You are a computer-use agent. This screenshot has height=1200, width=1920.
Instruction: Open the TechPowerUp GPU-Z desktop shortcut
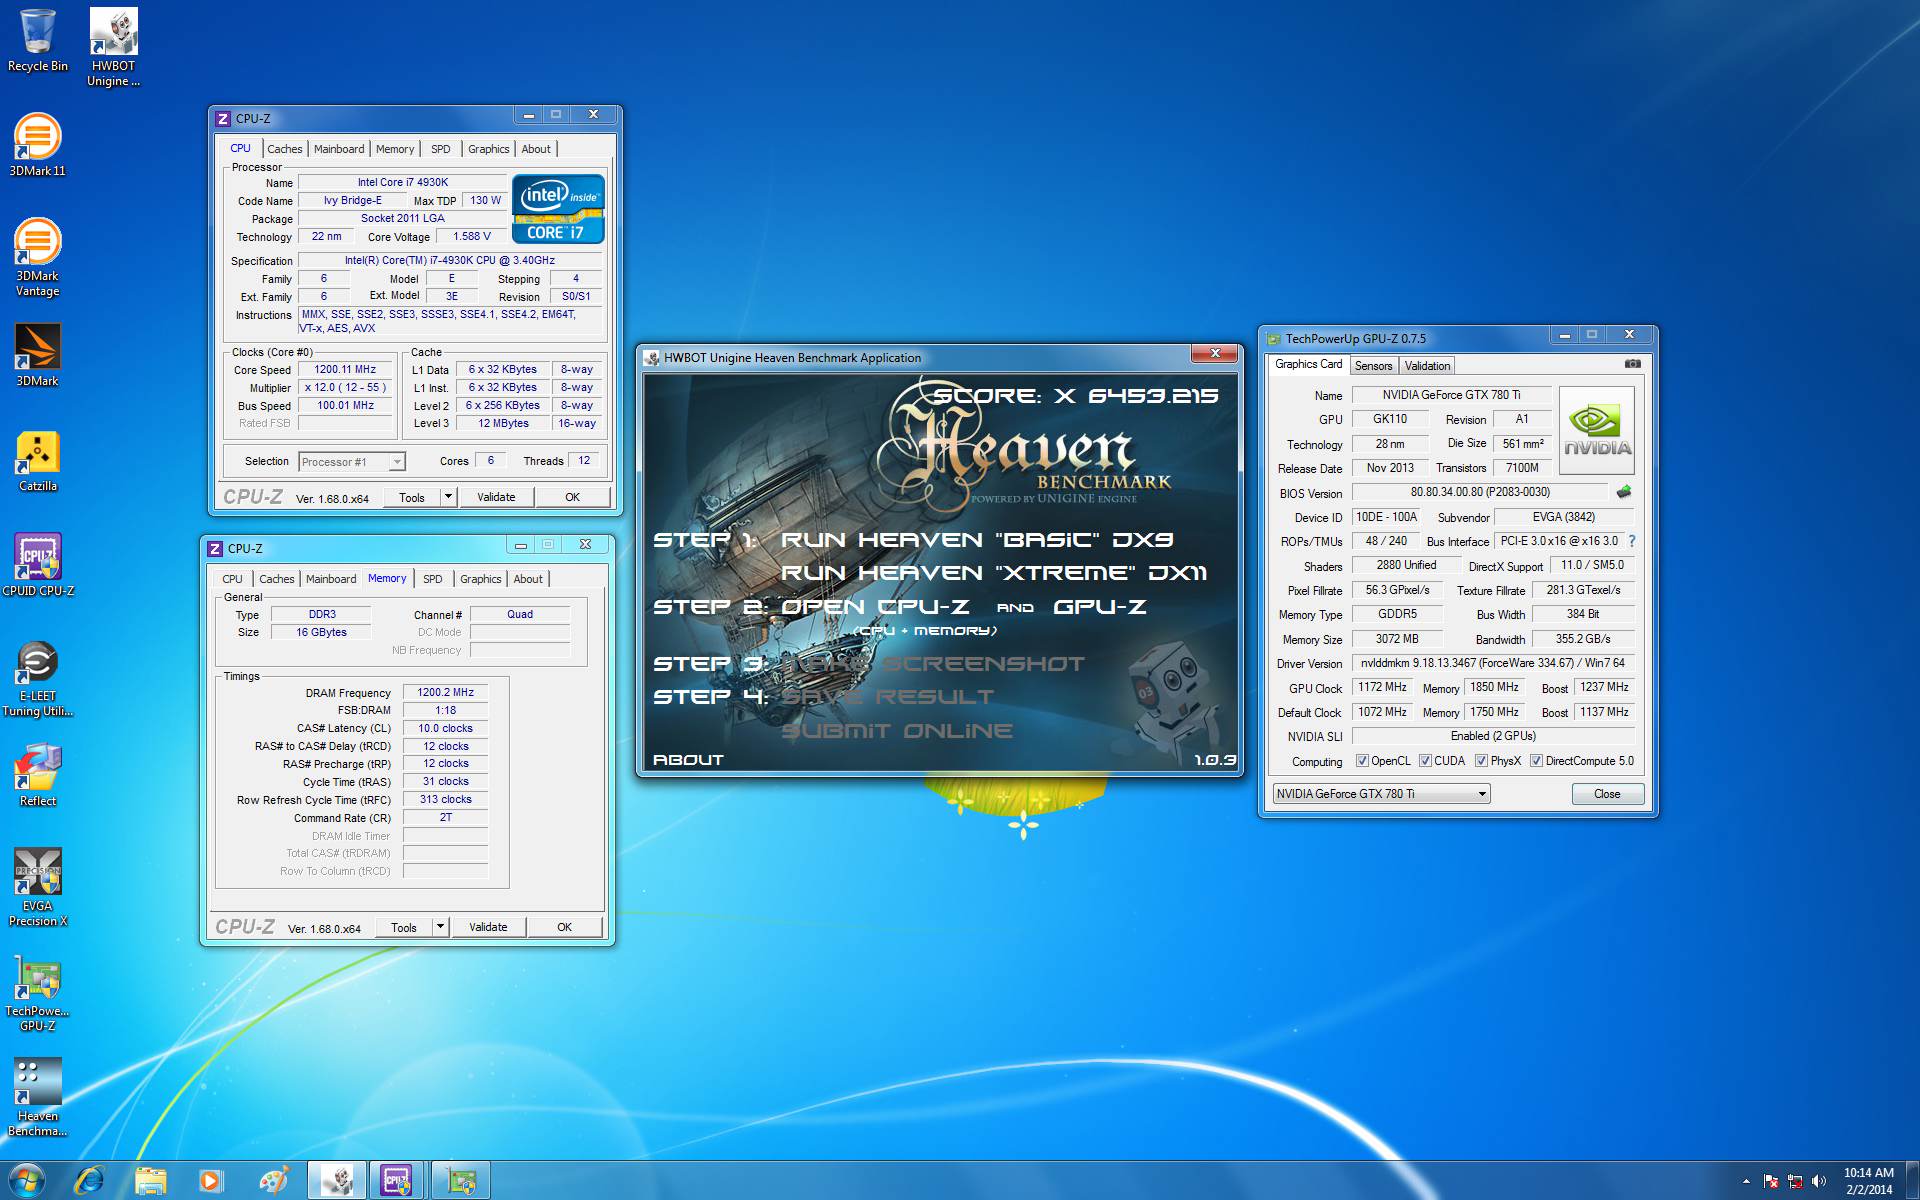[x=37, y=993]
